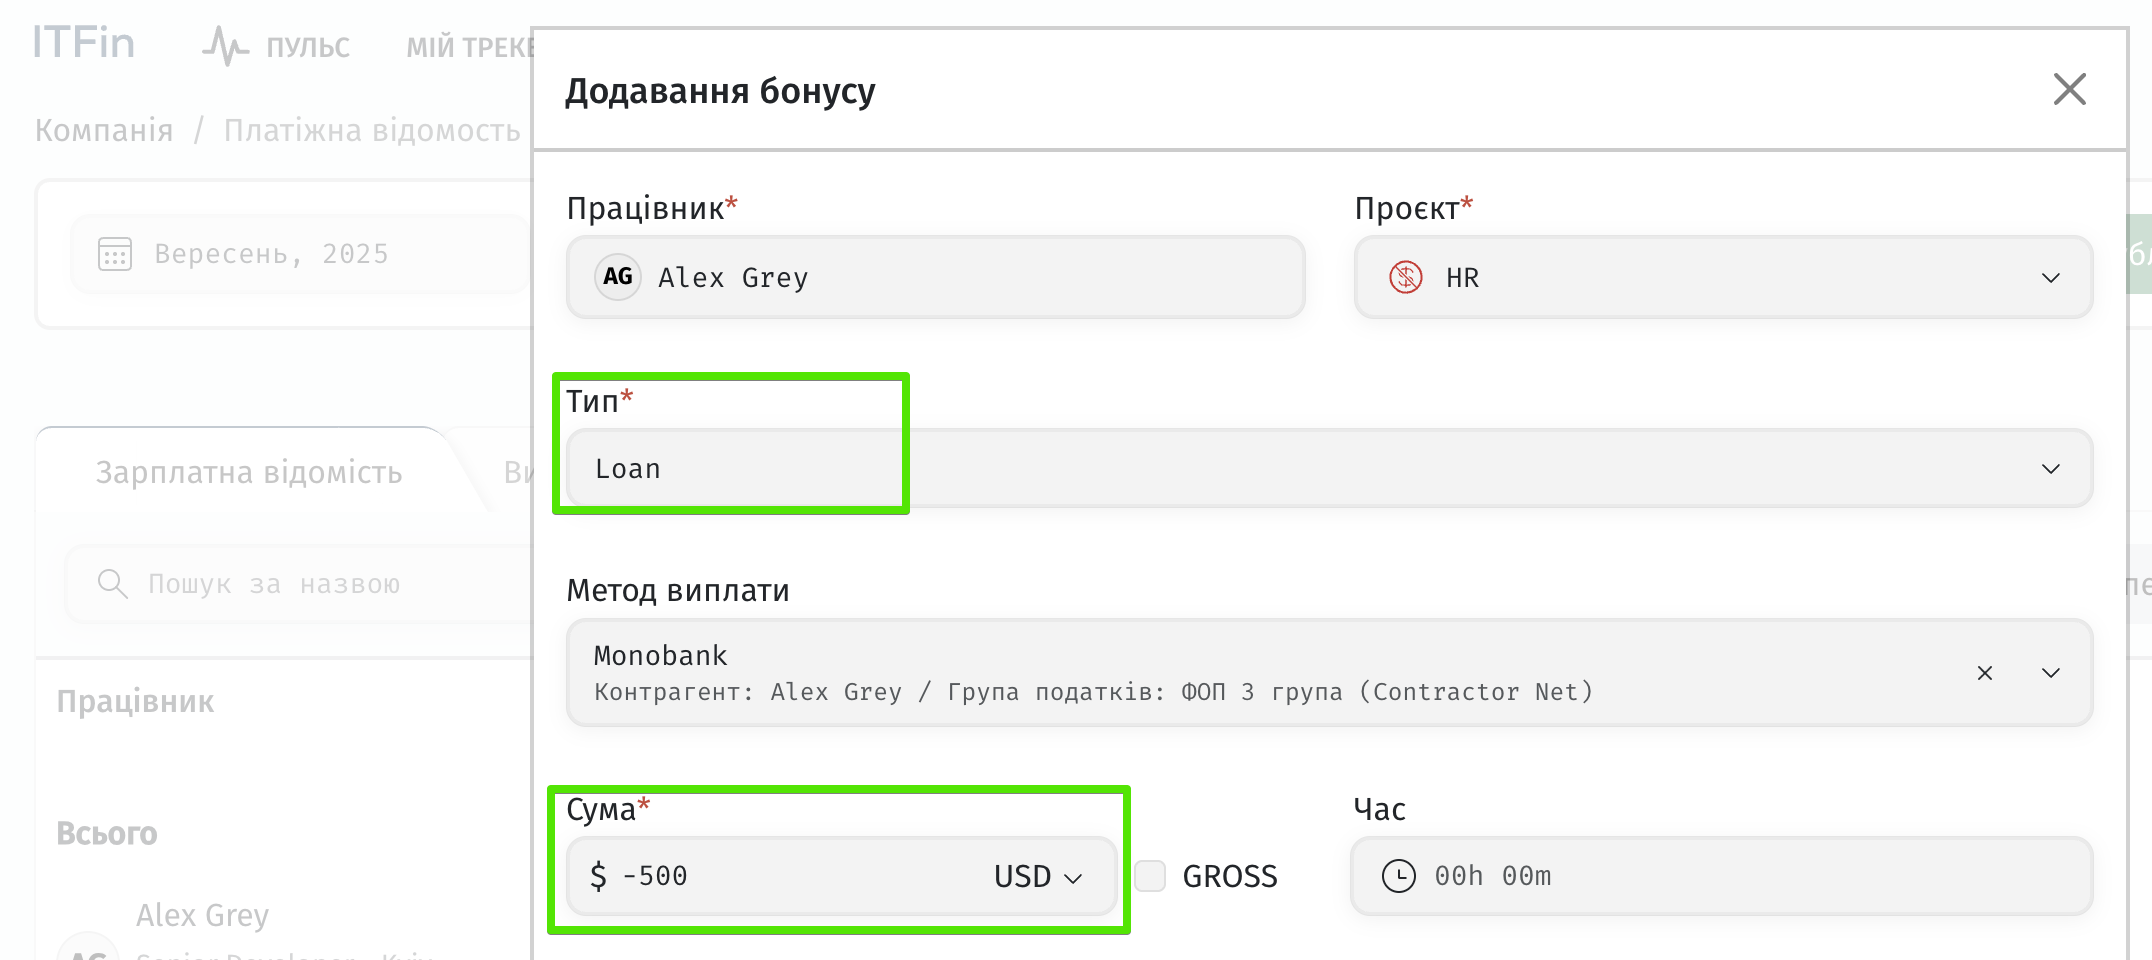
Task: Clear the Monobank payment method selection
Action: click(x=1985, y=673)
